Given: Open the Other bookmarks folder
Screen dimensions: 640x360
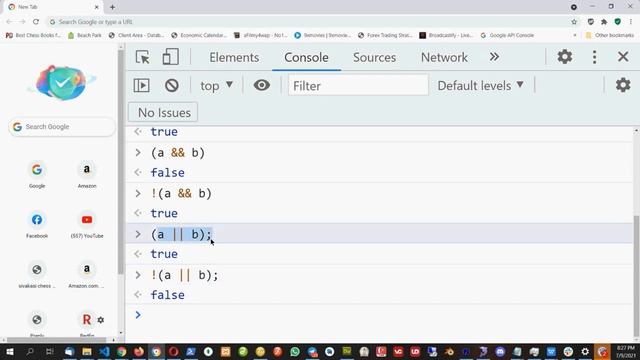Looking at the screenshot, I should pos(611,36).
